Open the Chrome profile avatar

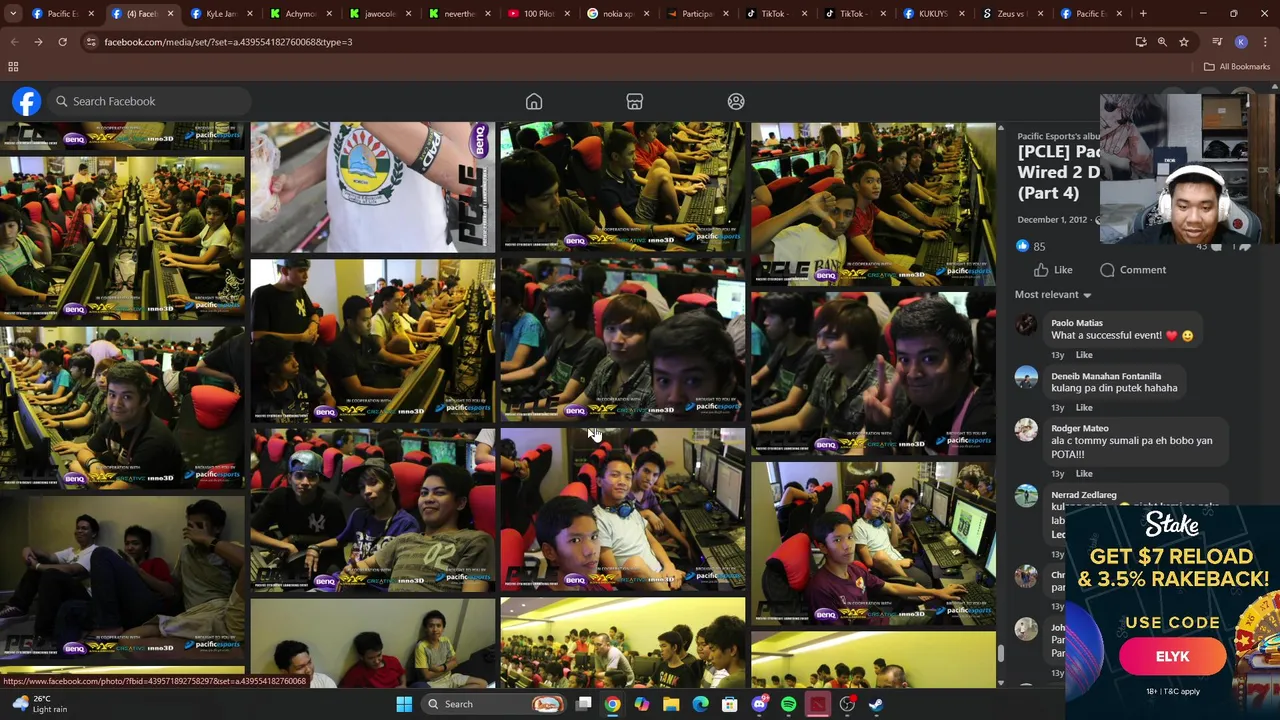click(1241, 42)
